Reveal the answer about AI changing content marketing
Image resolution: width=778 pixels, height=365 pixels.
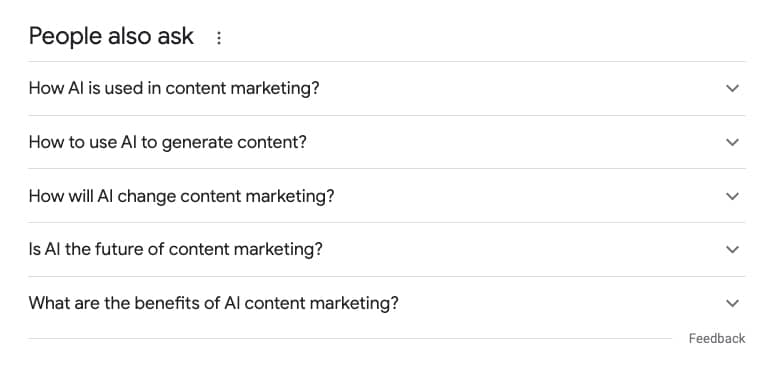point(387,196)
